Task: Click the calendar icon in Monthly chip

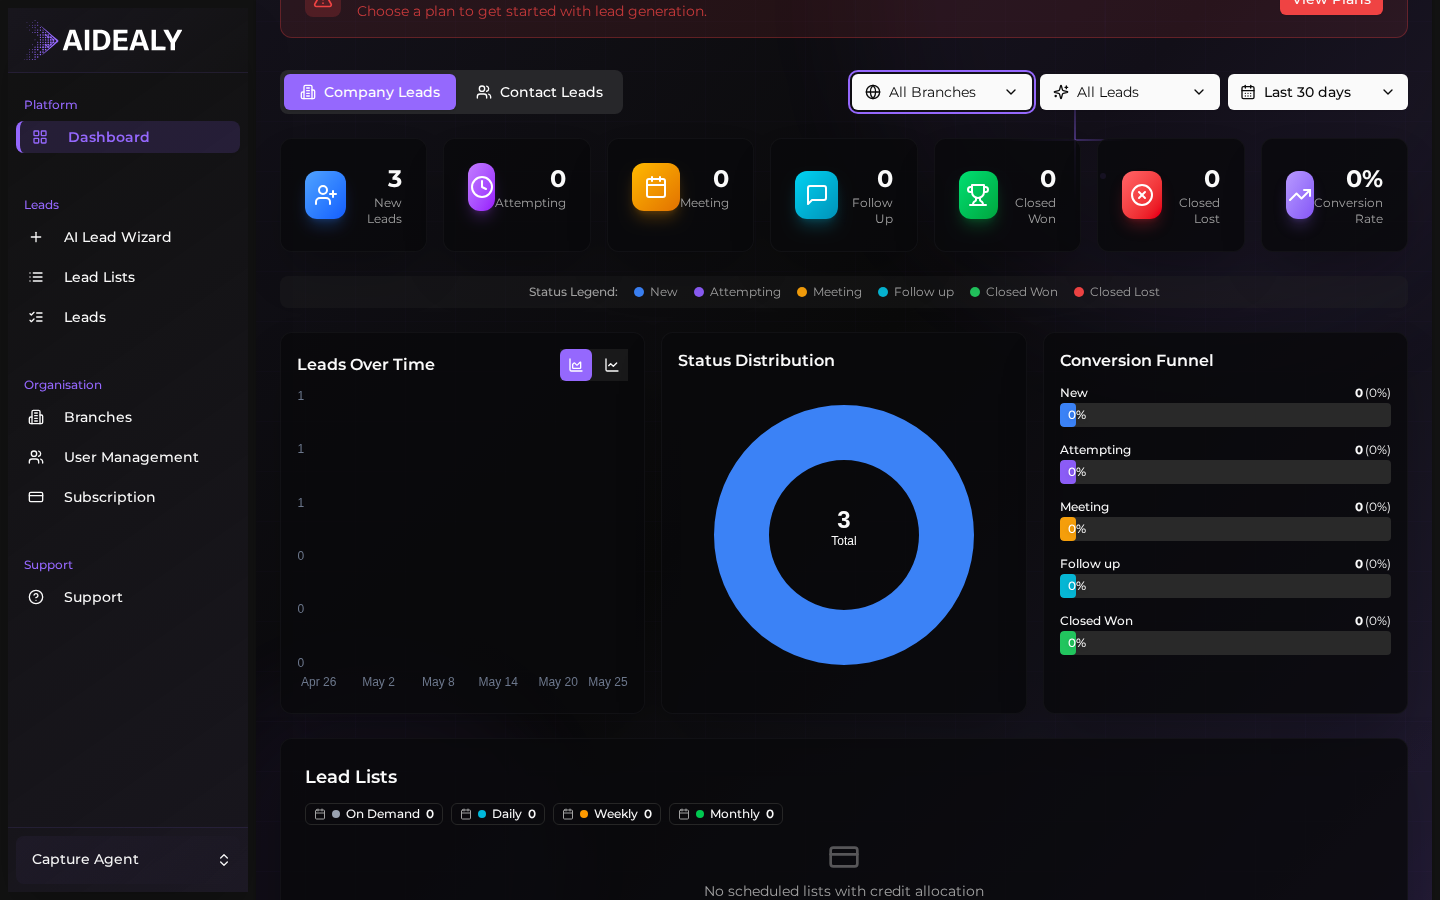Action: 684,814
